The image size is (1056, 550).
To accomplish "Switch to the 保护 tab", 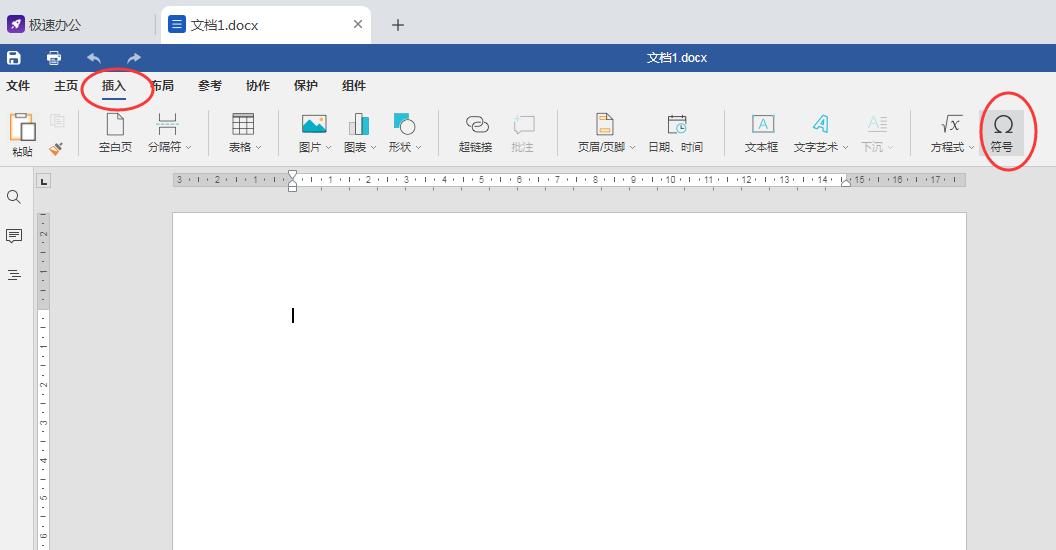I will [306, 85].
